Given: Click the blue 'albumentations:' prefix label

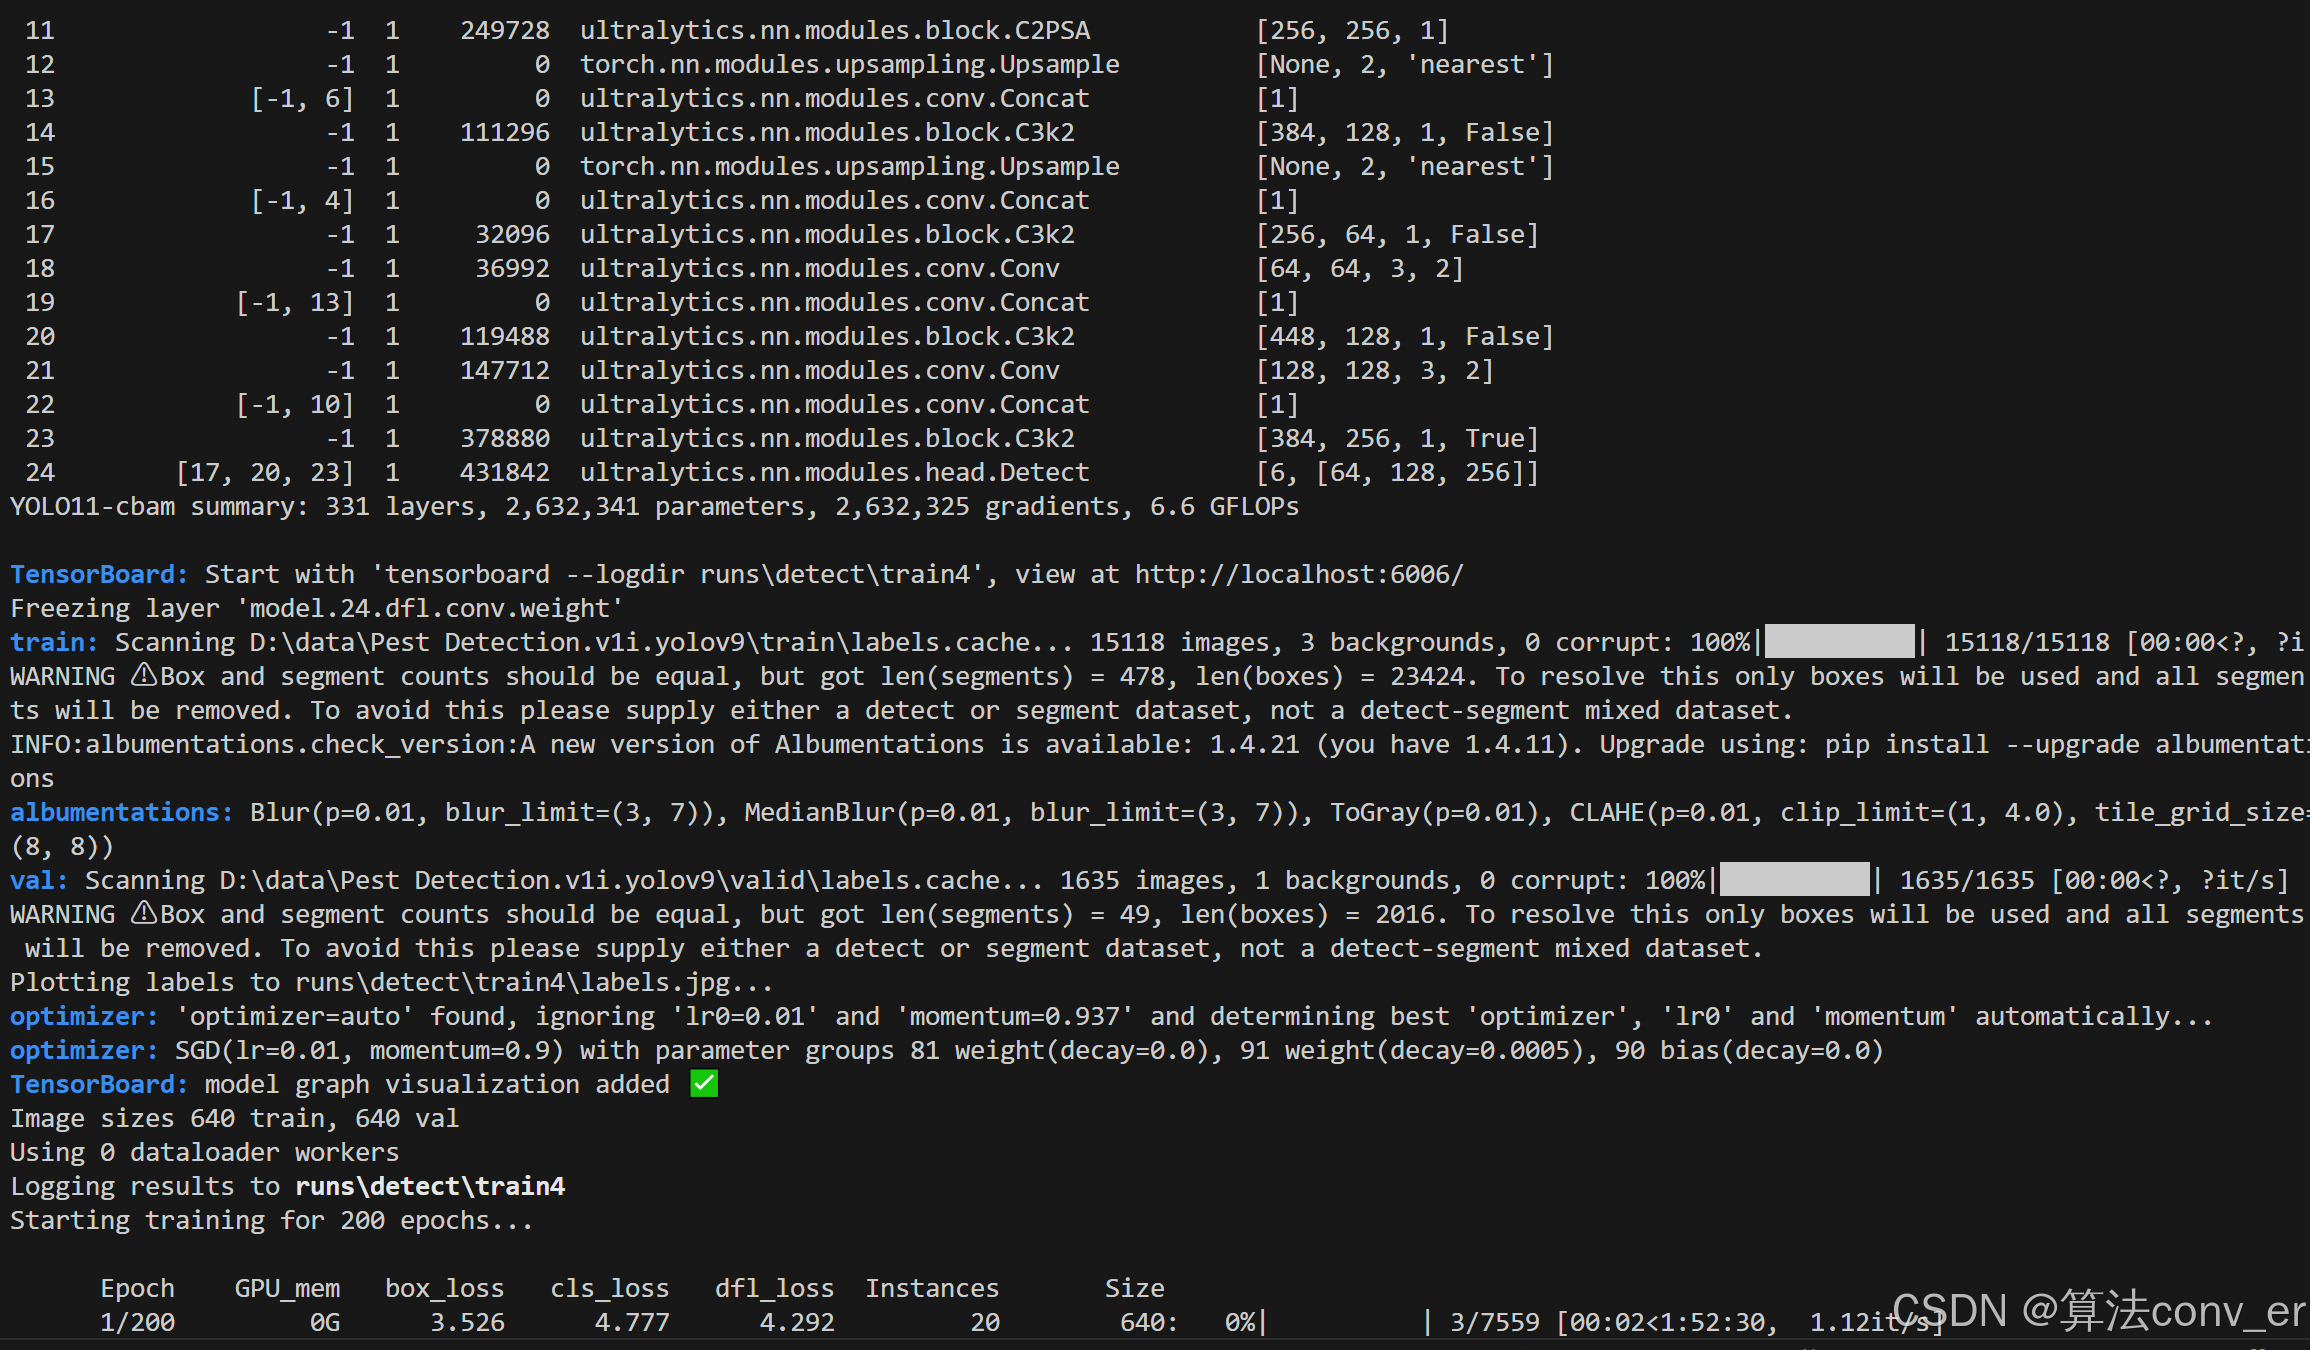Looking at the screenshot, I should tap(121, 813).
